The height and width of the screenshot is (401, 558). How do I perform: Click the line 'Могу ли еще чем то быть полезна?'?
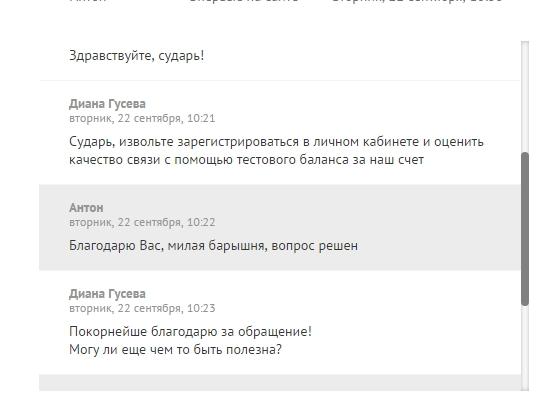[x=175, y=350]
